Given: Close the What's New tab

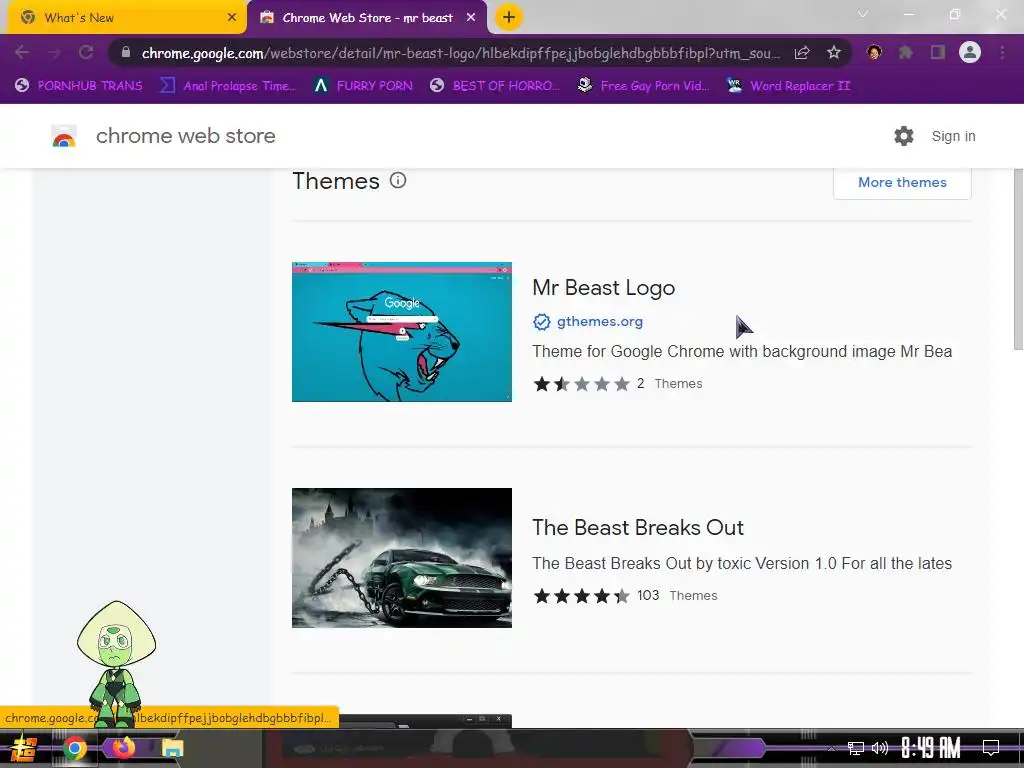Looking at the screenshot, I should [x=232, y=18].
